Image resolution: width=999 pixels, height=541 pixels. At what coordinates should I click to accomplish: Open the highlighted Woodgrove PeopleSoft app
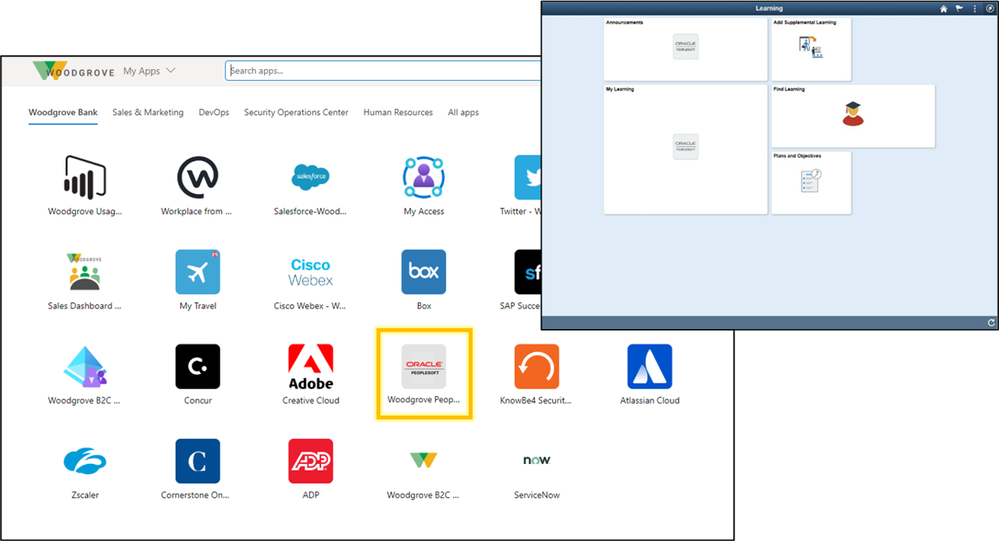pyautogui.click(x=424, y=374)
